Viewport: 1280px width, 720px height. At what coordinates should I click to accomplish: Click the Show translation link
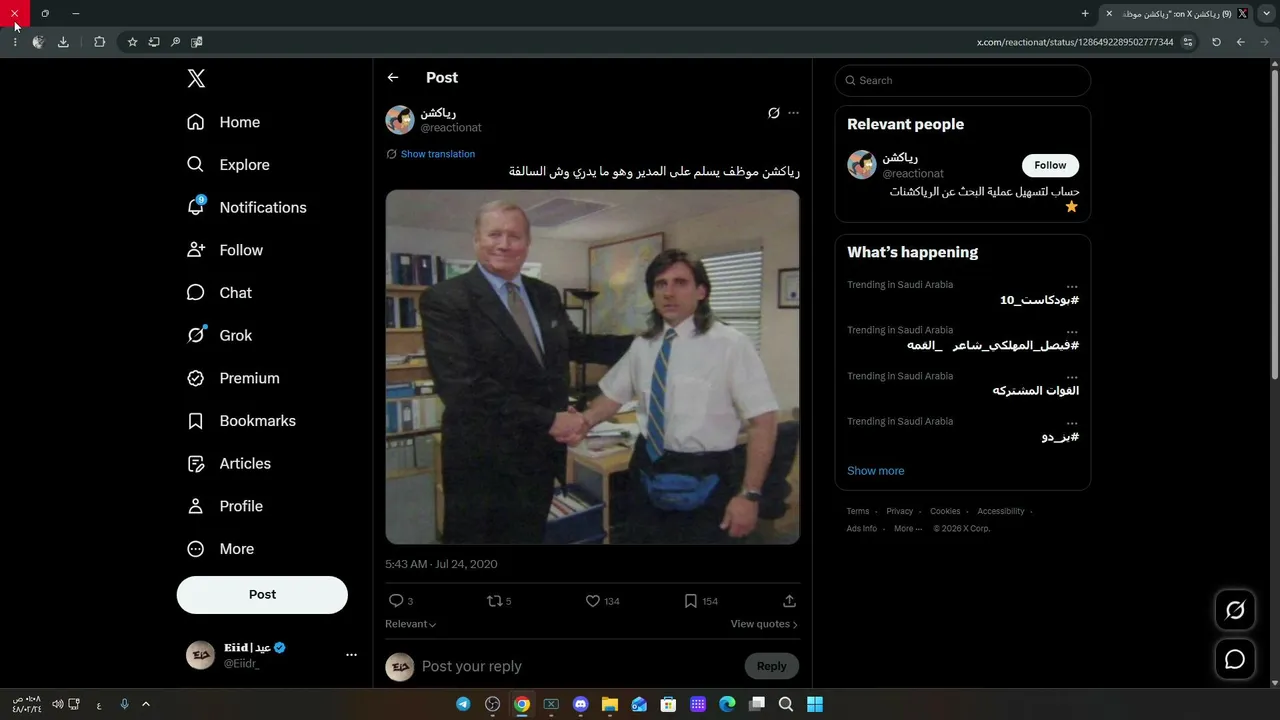[x=438, y=154]
